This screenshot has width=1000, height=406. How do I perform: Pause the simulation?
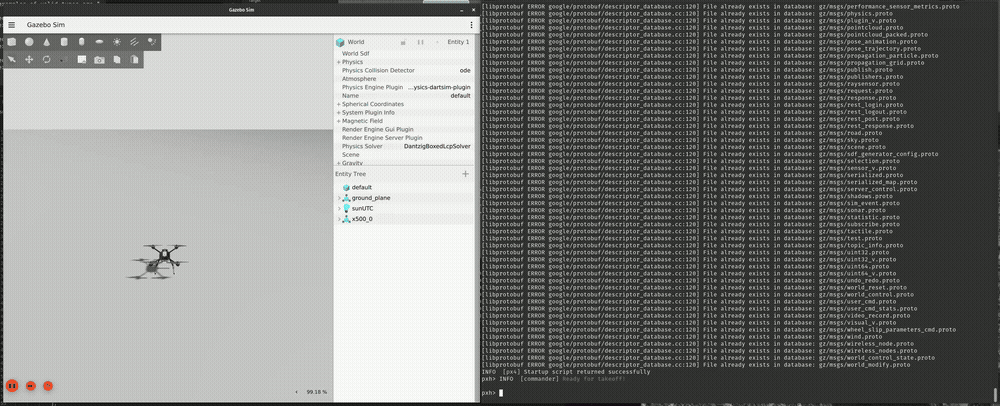click(12, 385)
